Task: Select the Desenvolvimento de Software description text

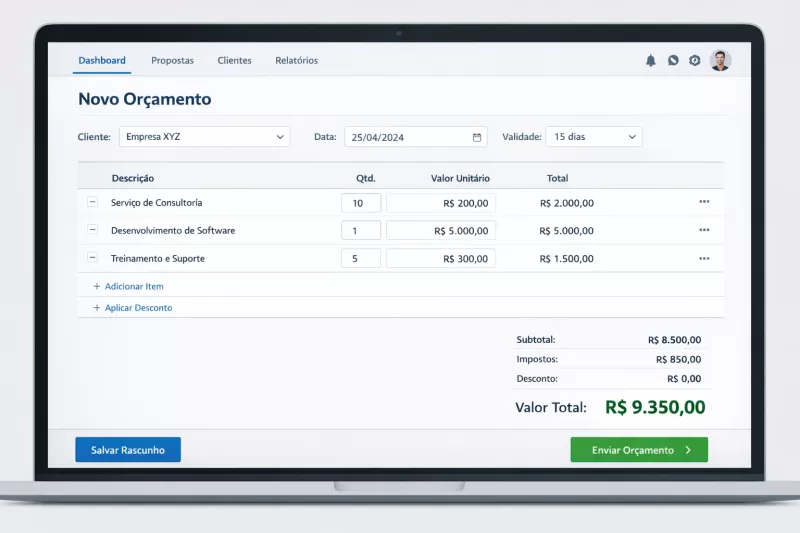Action: (173, 231)
